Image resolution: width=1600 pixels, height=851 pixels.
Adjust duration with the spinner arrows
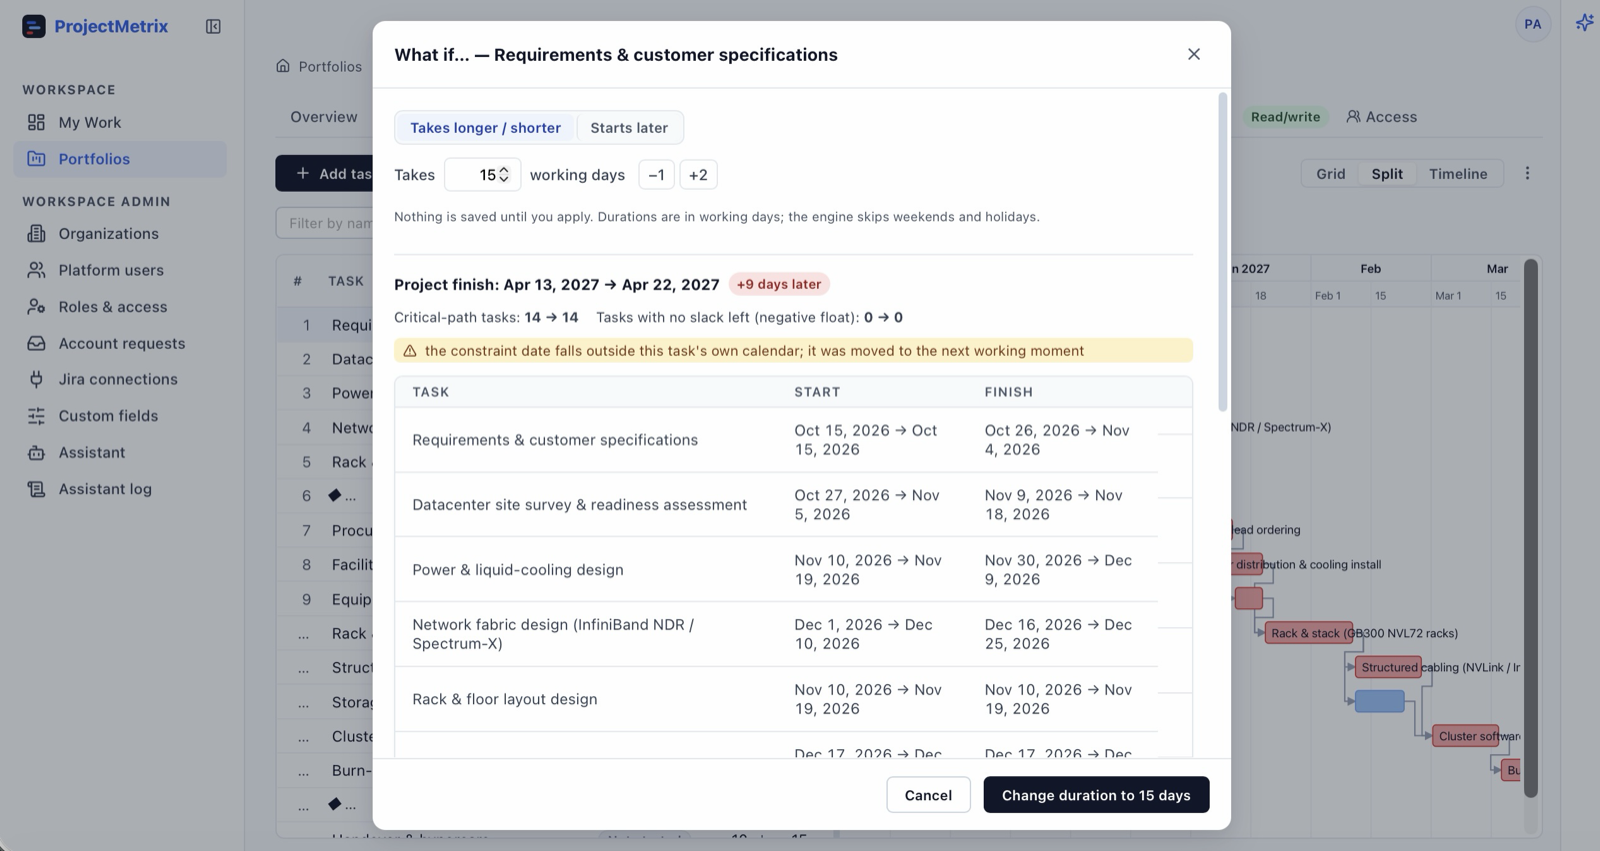[504, 175]
